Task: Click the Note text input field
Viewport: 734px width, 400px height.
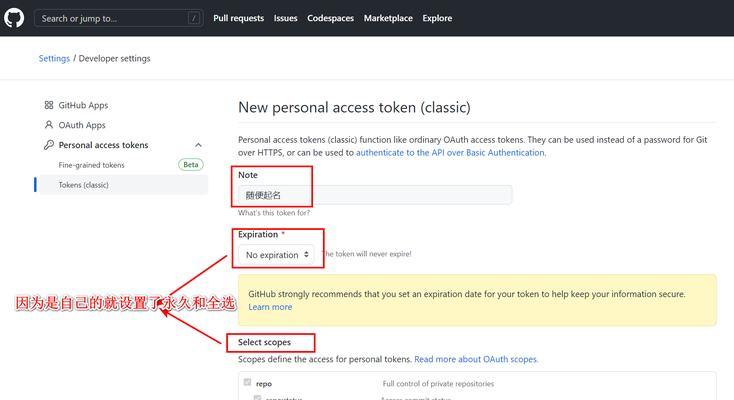Action: pos(375,195)
